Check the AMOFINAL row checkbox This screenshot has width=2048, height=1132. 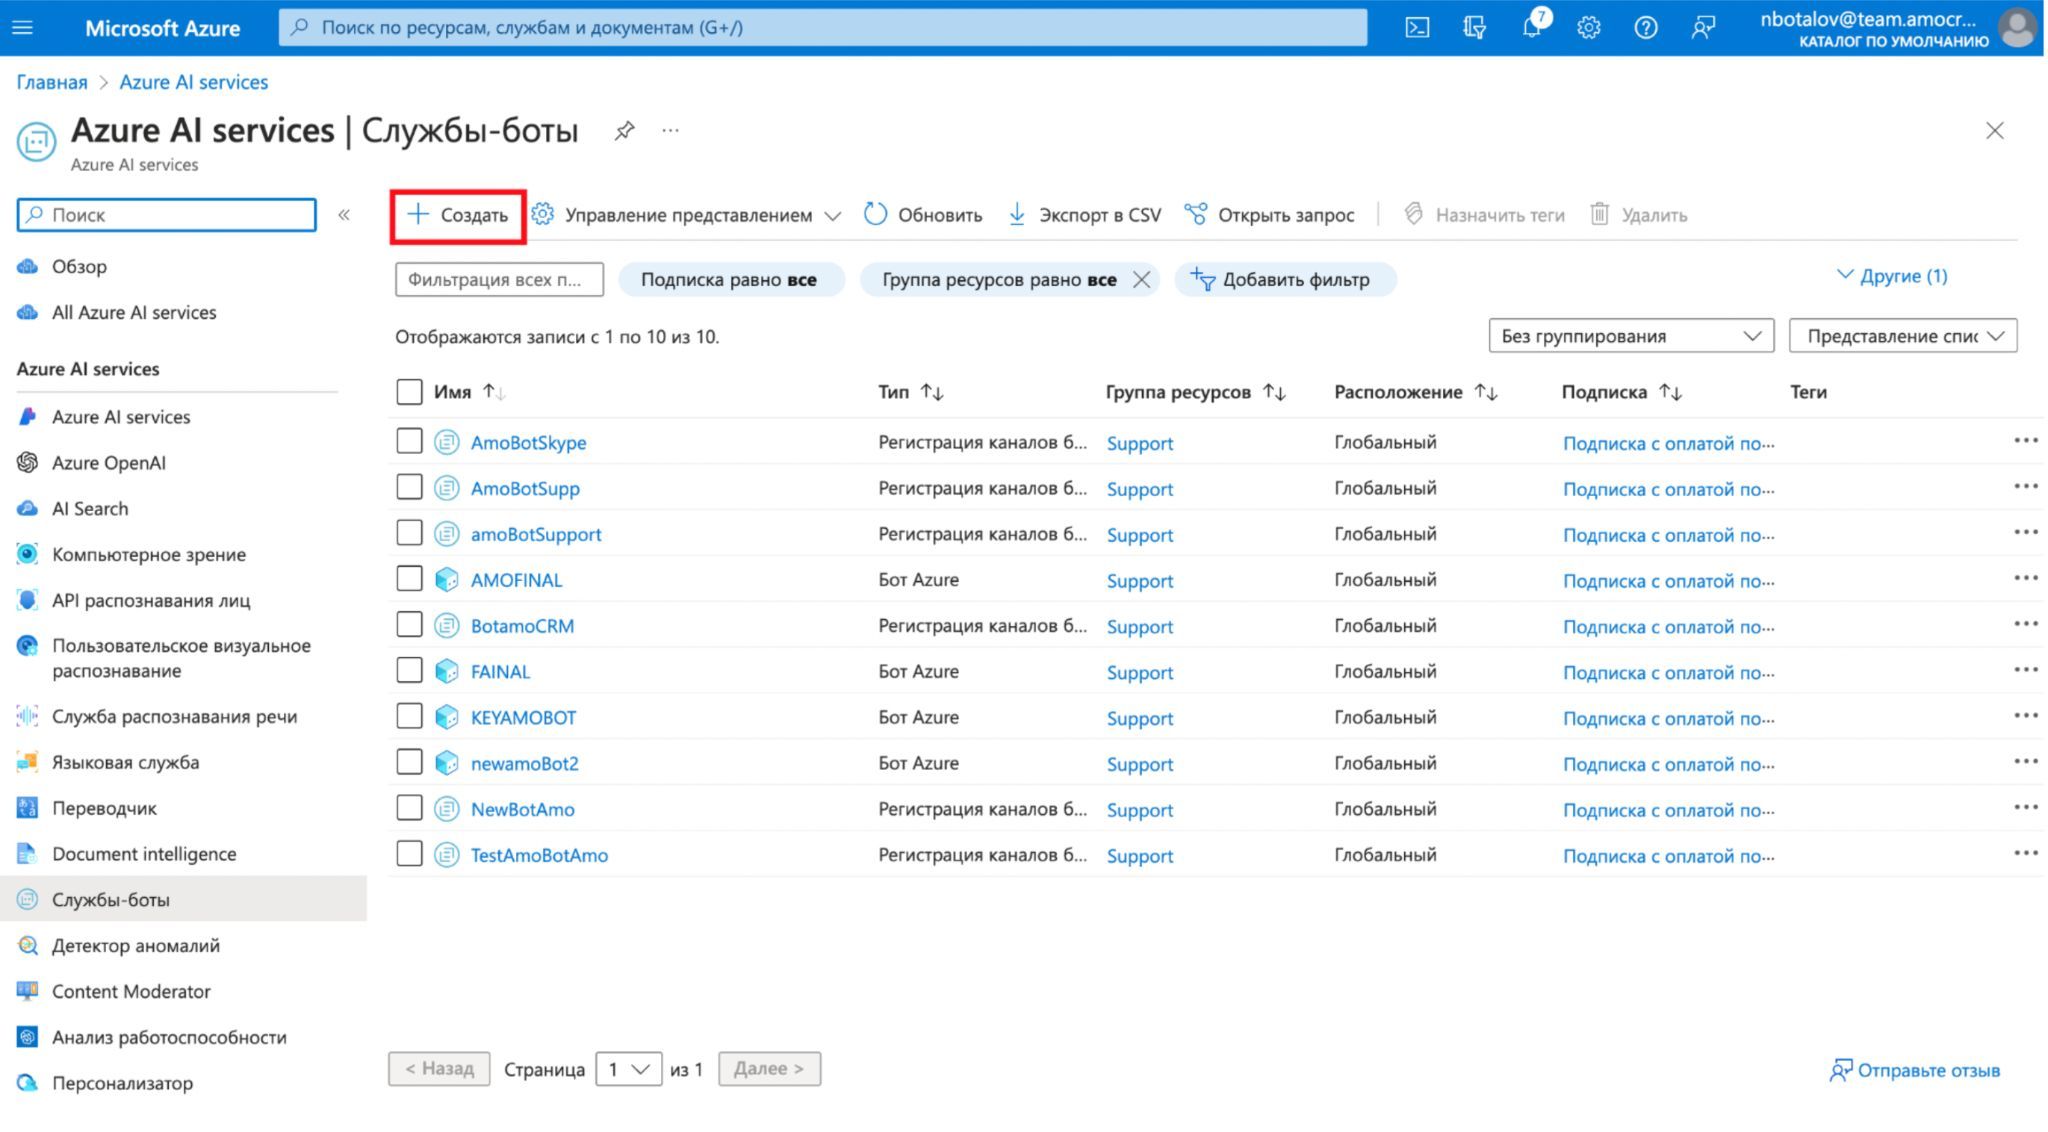pos(409,579)
